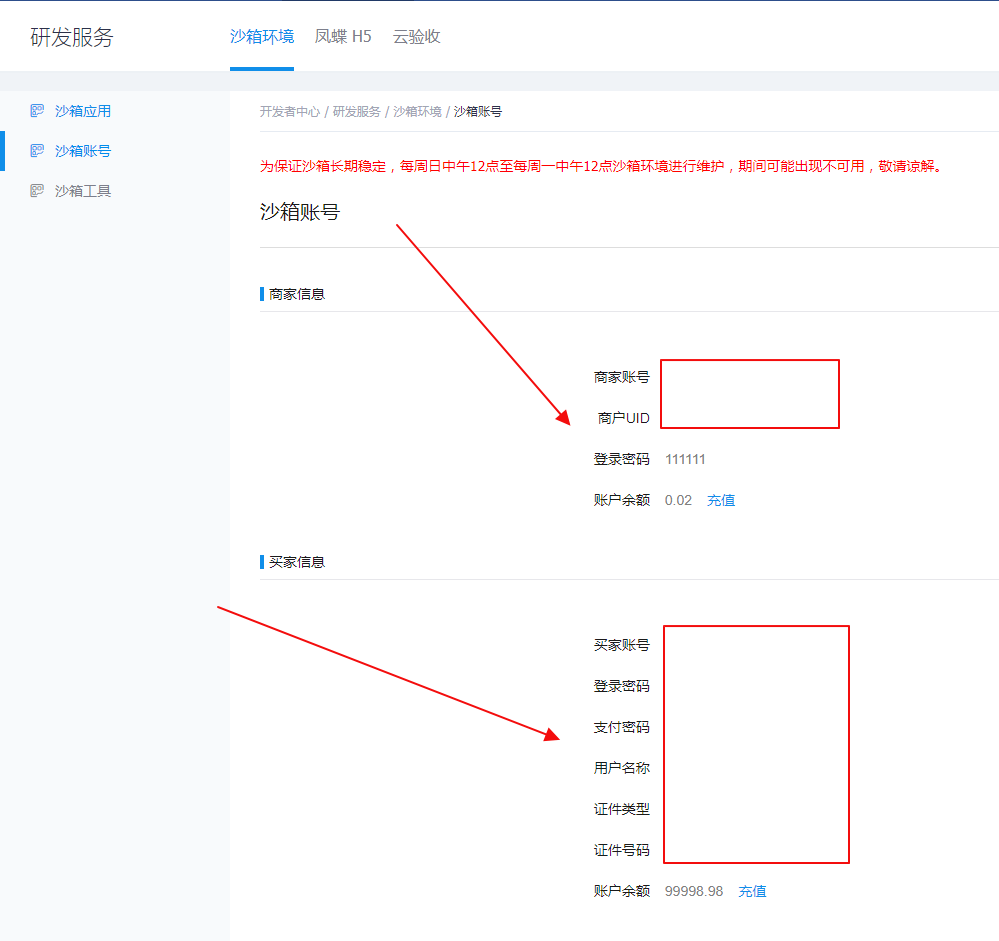Go to 开发者中心 in breadcrumb

[290, 111]
